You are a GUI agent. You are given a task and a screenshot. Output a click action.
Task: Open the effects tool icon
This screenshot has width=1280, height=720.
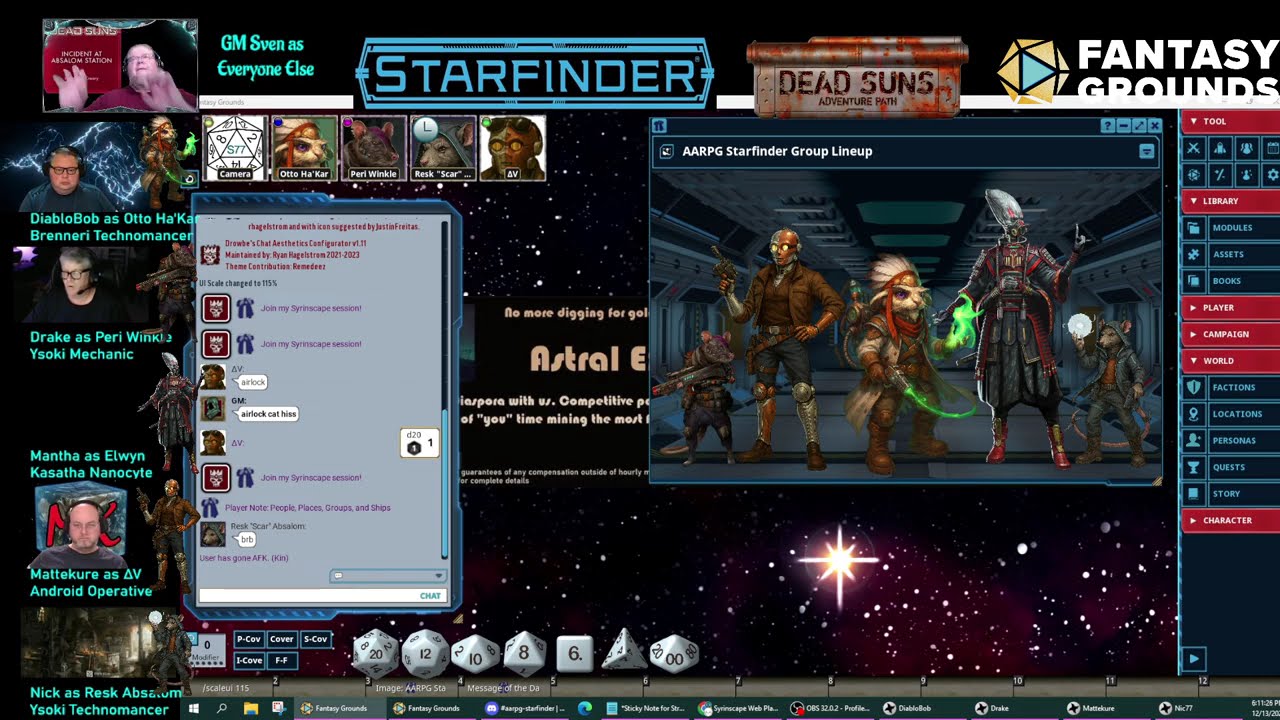click(1246, 174)
